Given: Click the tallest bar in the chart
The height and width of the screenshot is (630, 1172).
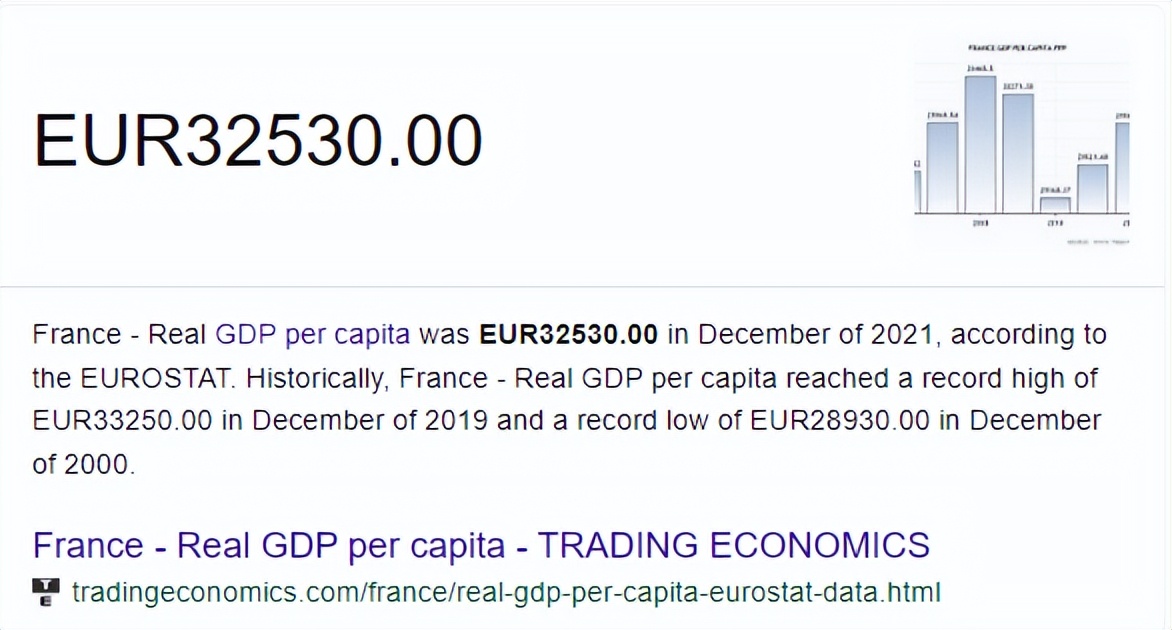Looking at the screenshot, I should coord(980,144).
